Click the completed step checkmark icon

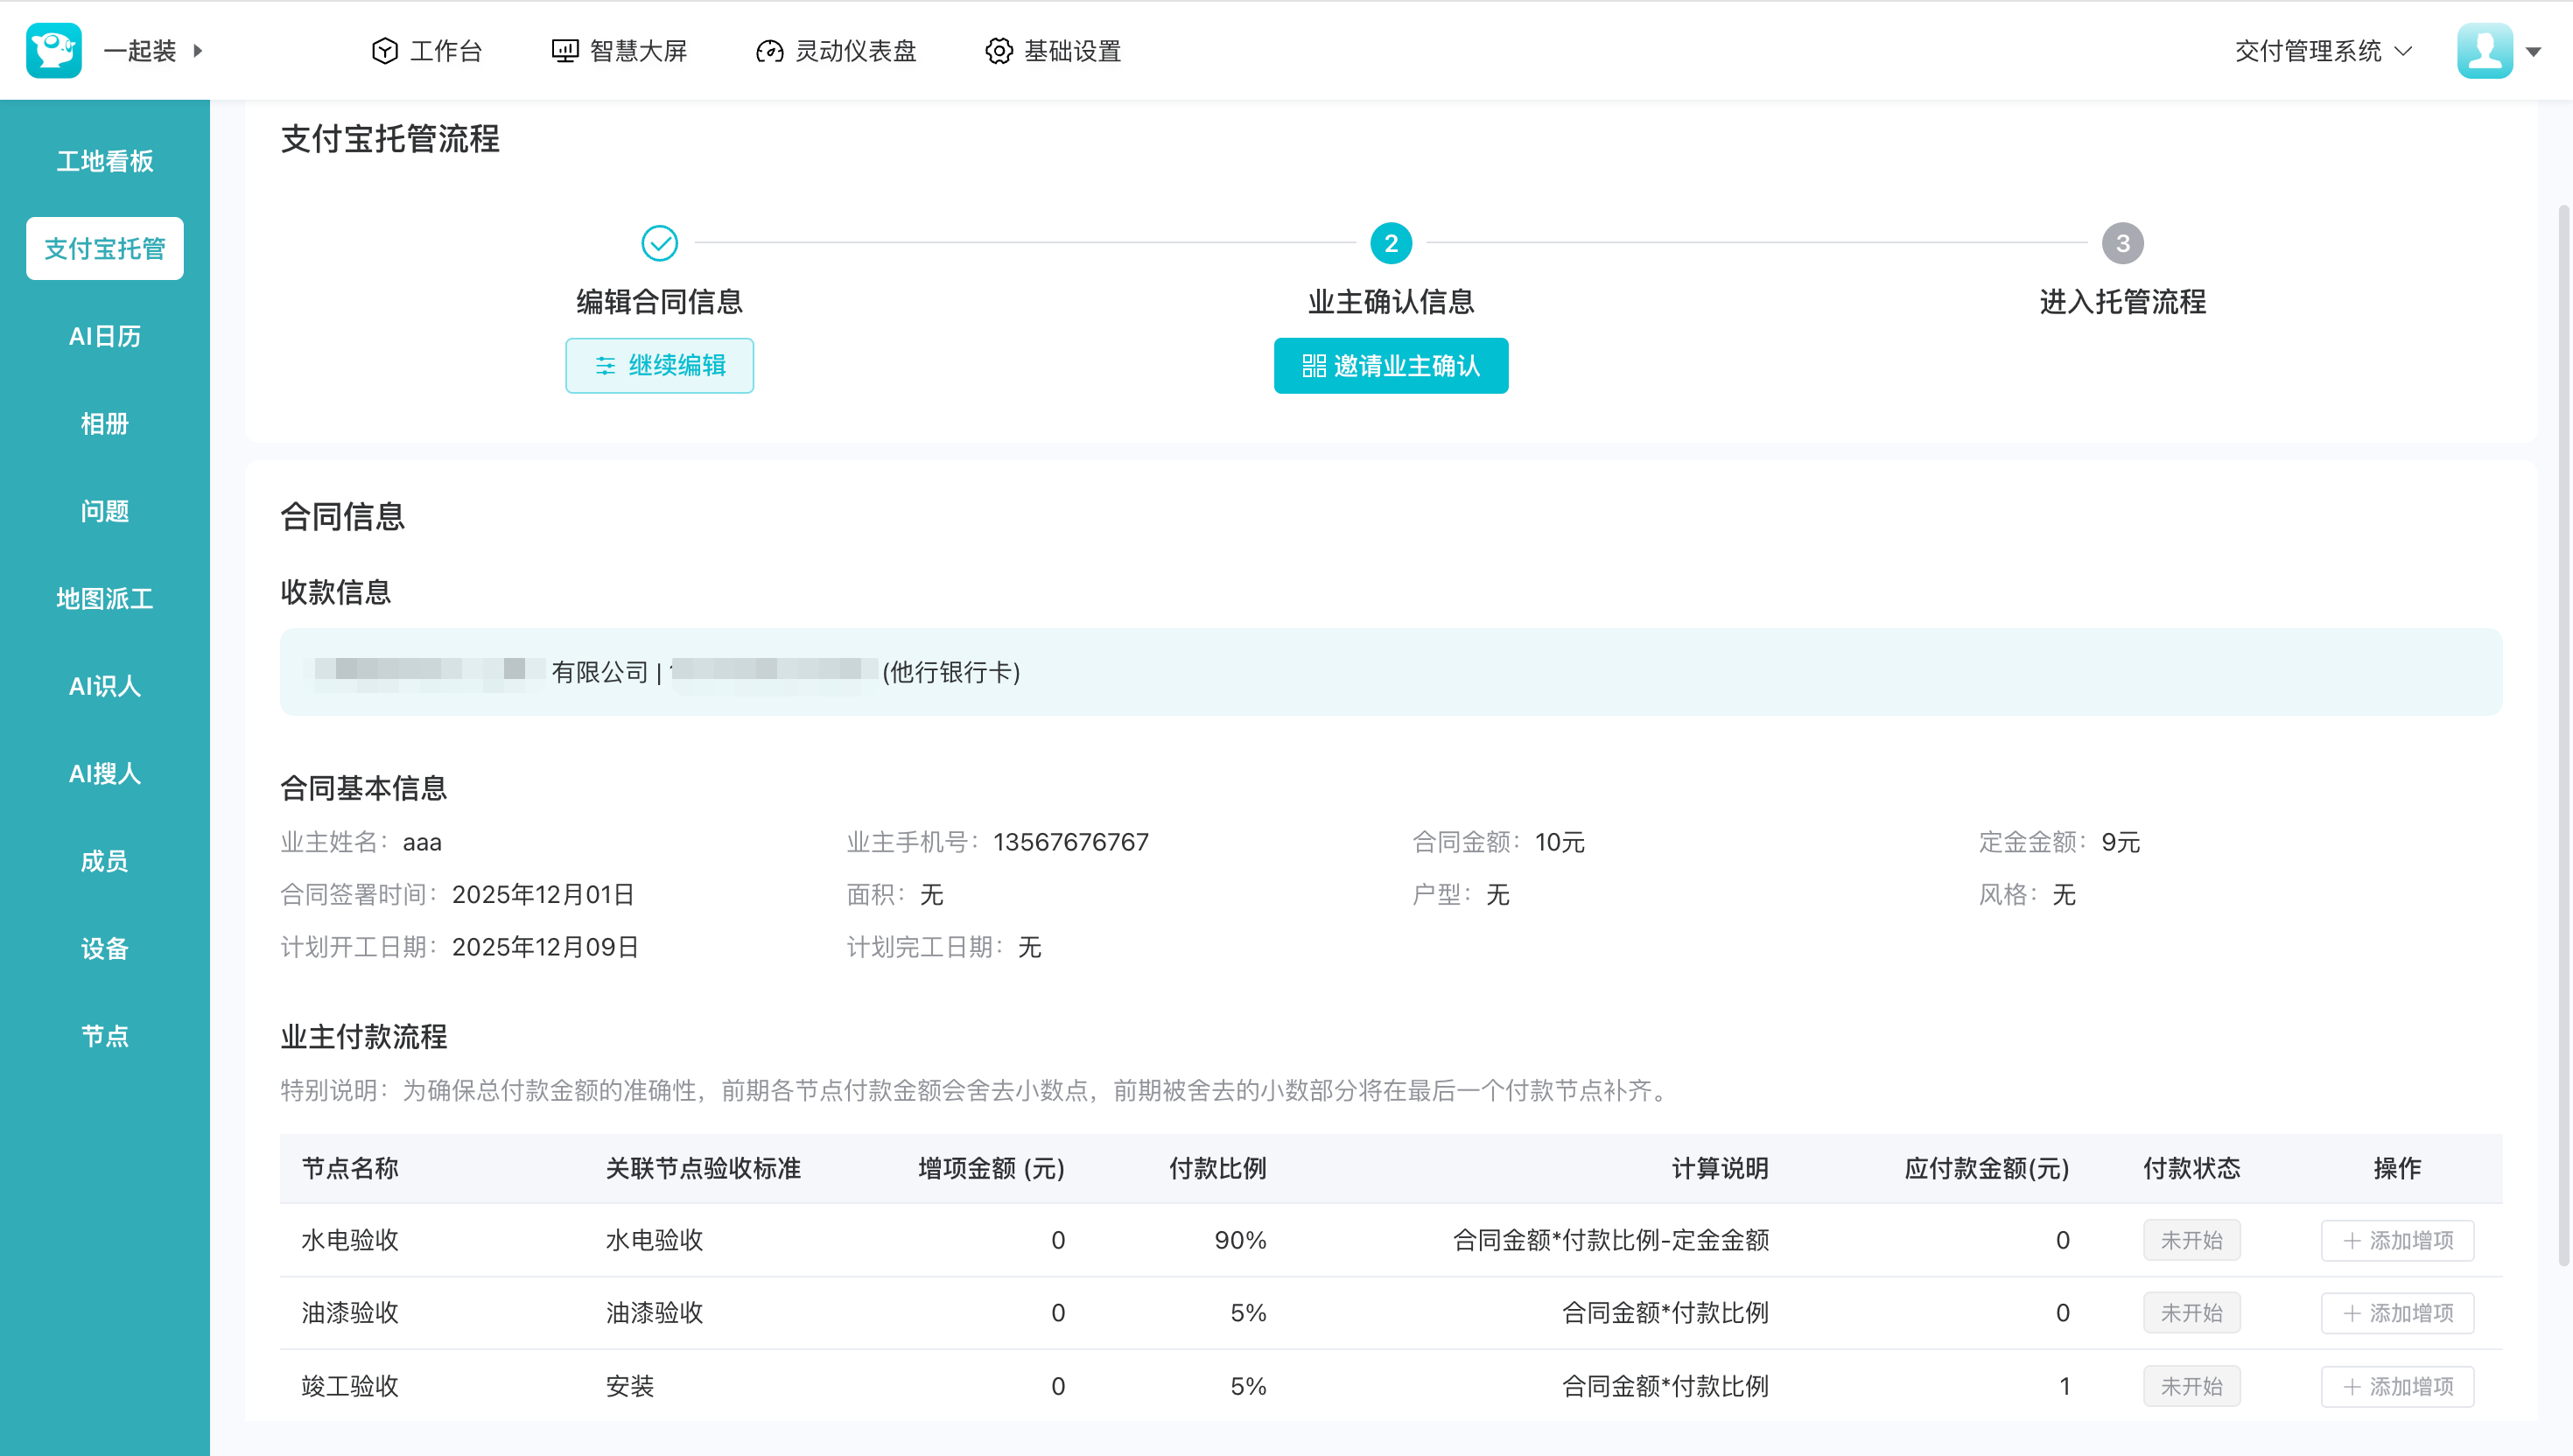click(659, 243)
